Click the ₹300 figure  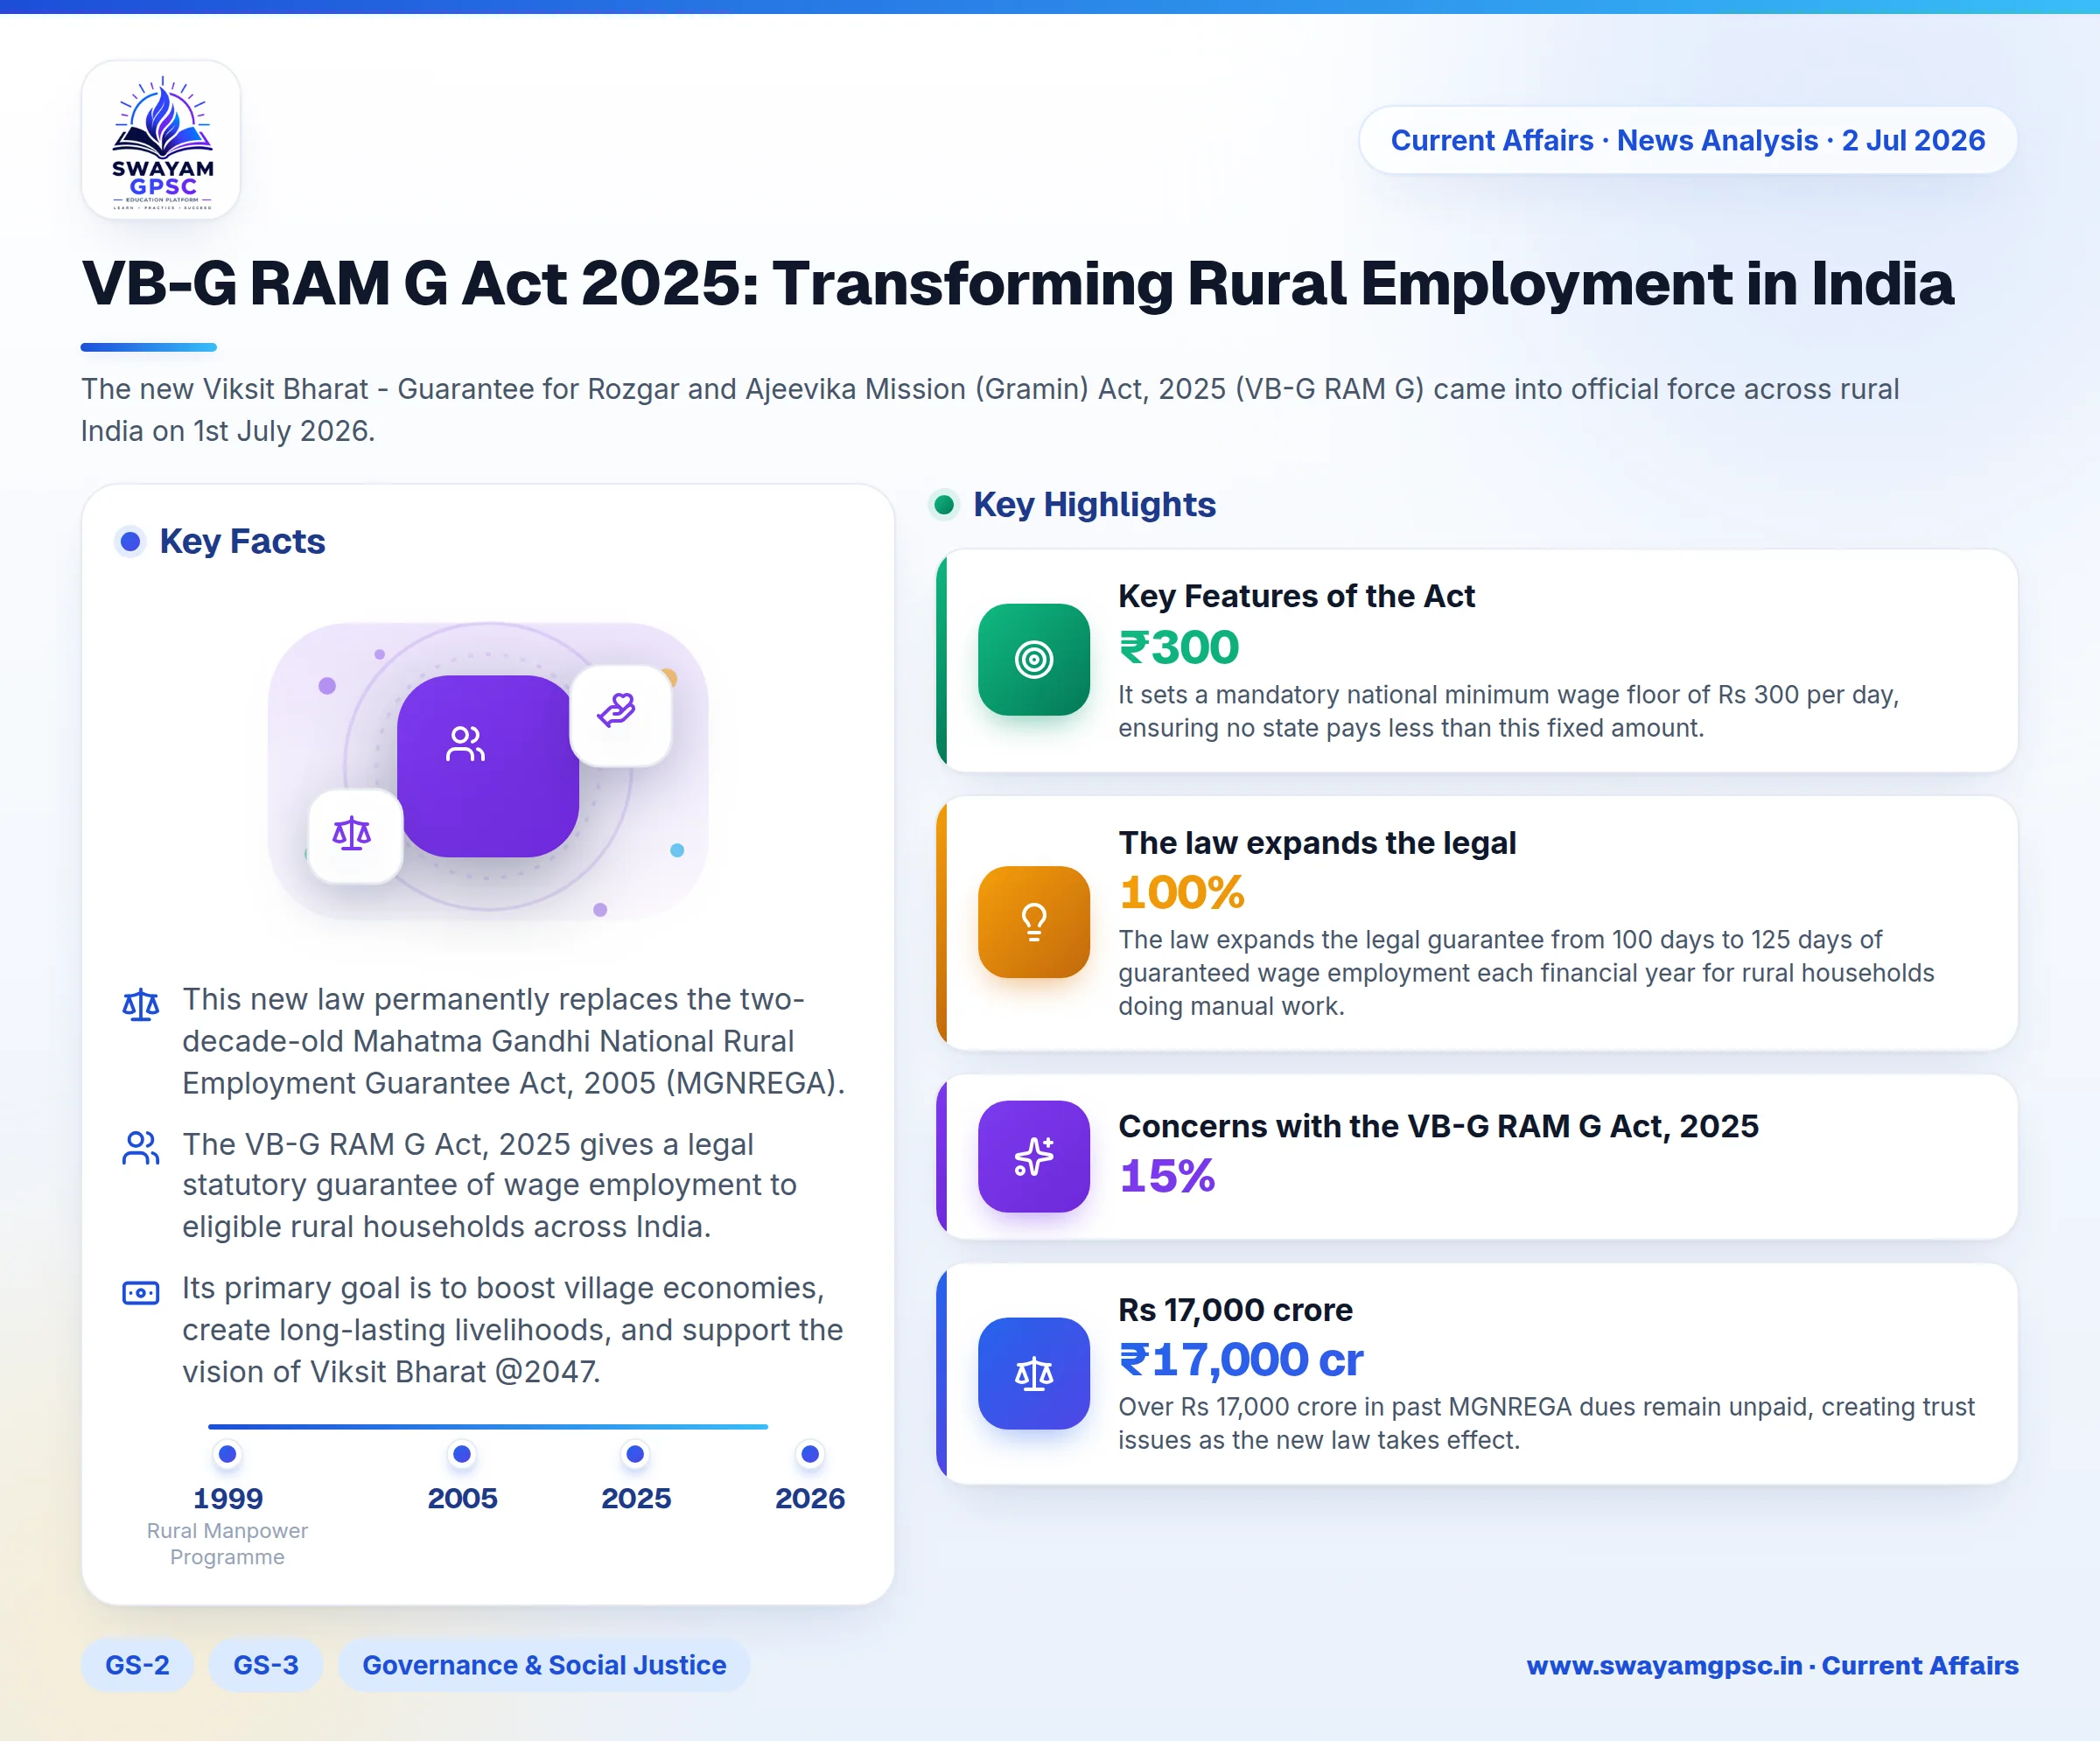click(1179, 647)
